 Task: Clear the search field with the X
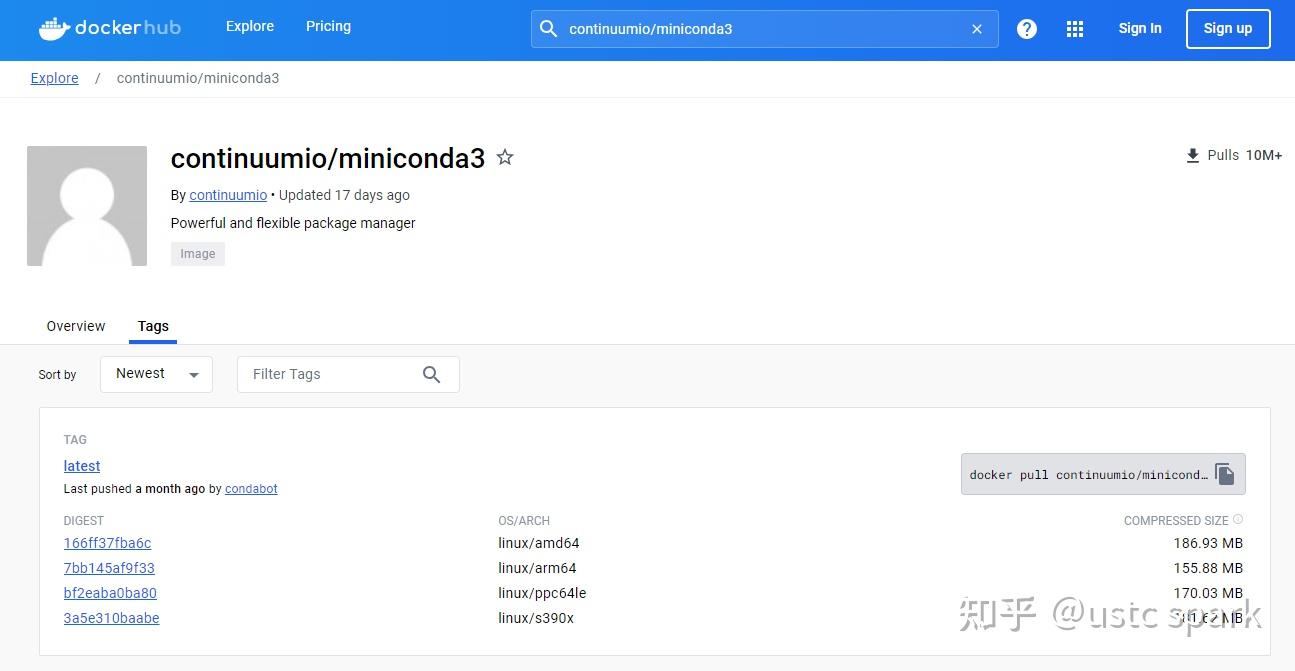pos(977,28)
